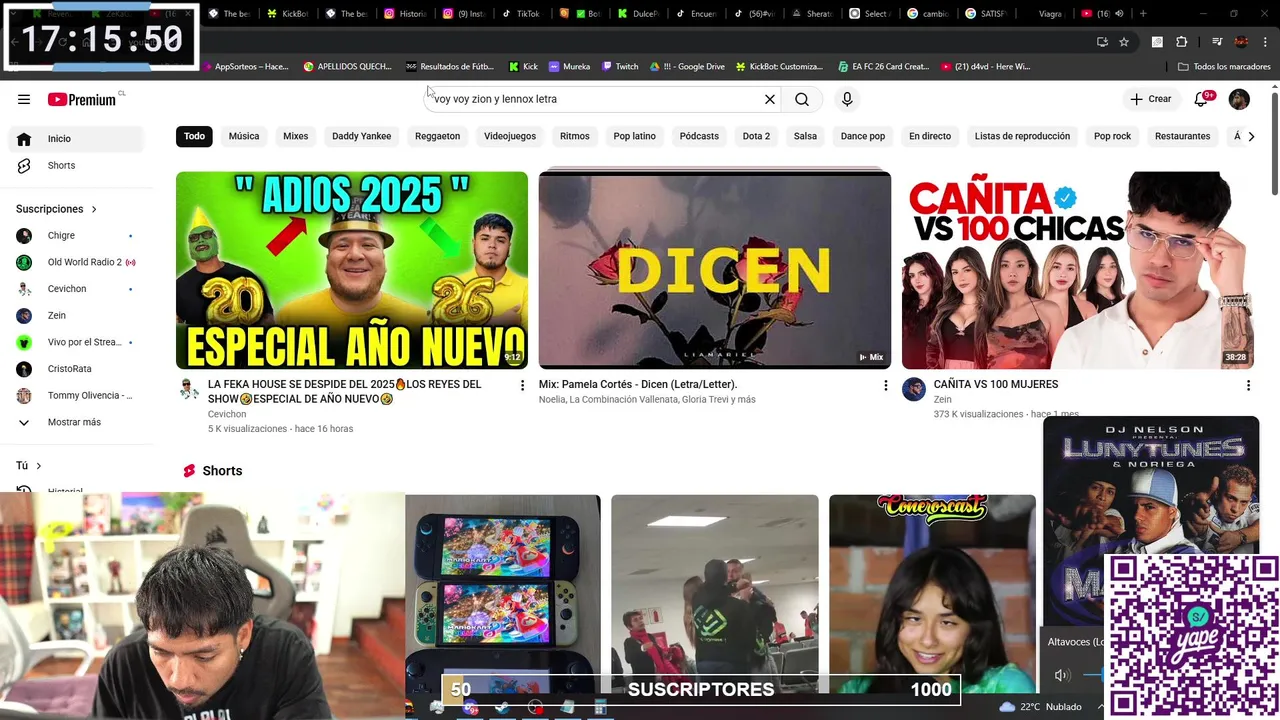Open the YouTube hamburger guide menu
Image resolution: width=1280 pixels, height=720 pixels.
[x=24, y=99]
